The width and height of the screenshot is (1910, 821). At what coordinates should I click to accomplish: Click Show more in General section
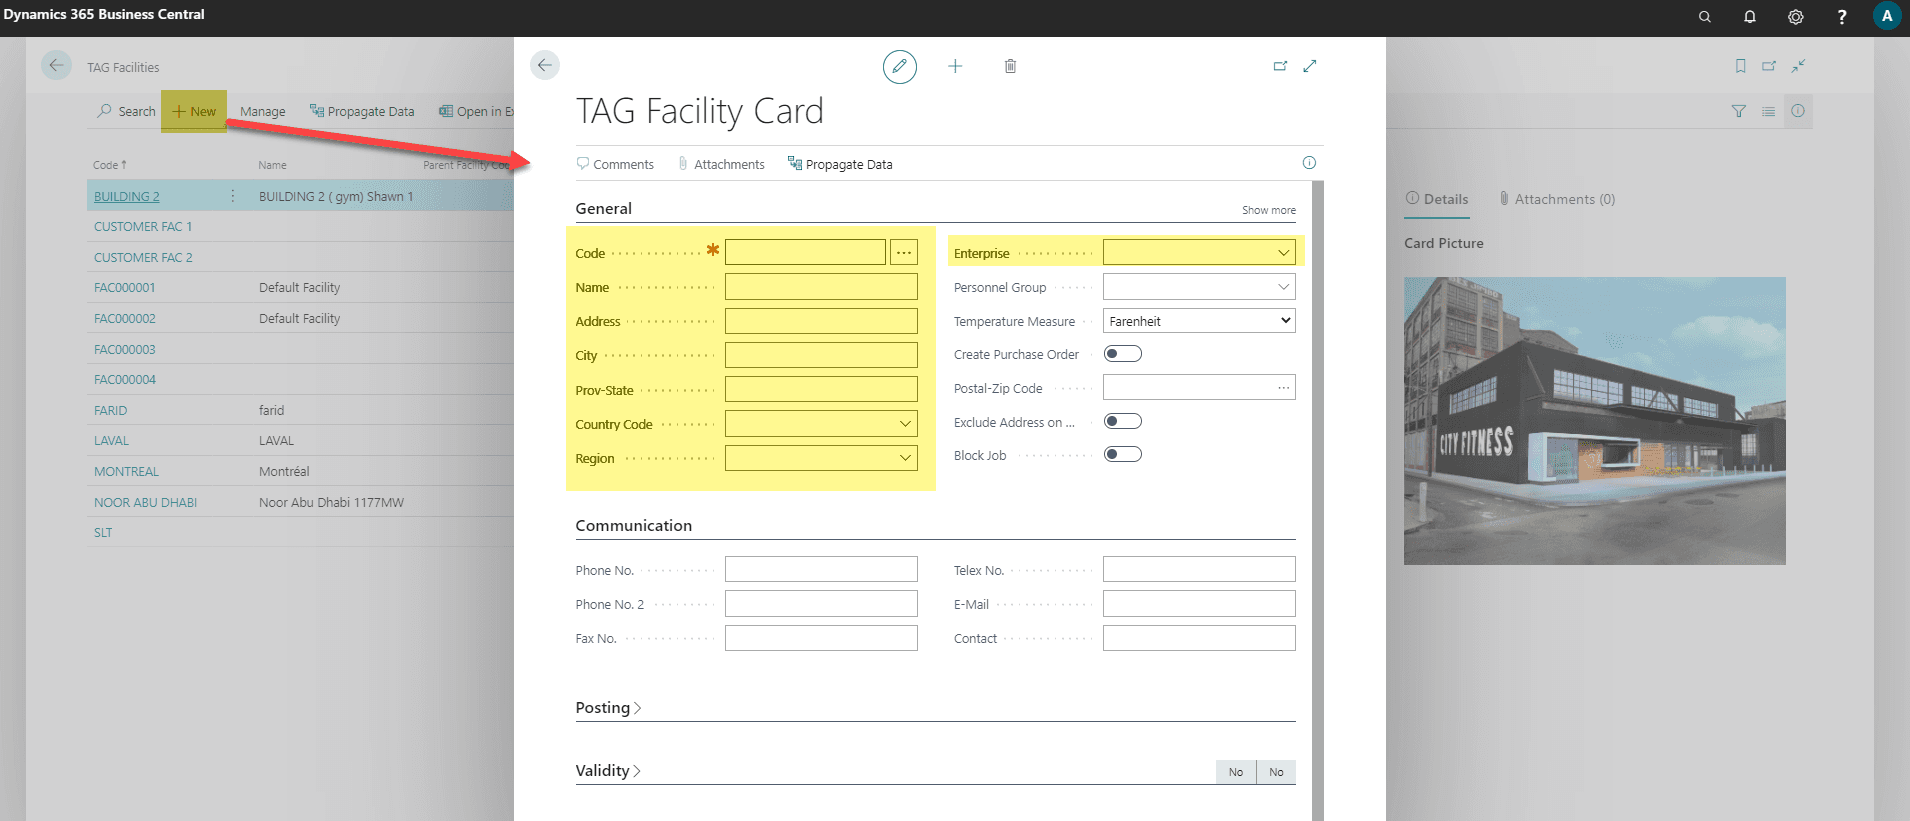pyautogui.click(x=1268, y=210)
